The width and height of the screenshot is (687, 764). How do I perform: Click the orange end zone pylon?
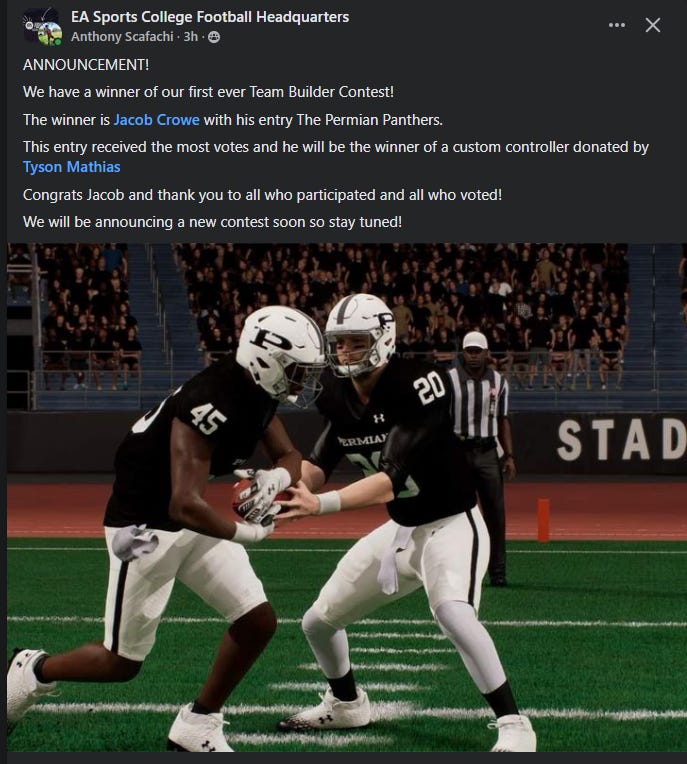[543, 519]
